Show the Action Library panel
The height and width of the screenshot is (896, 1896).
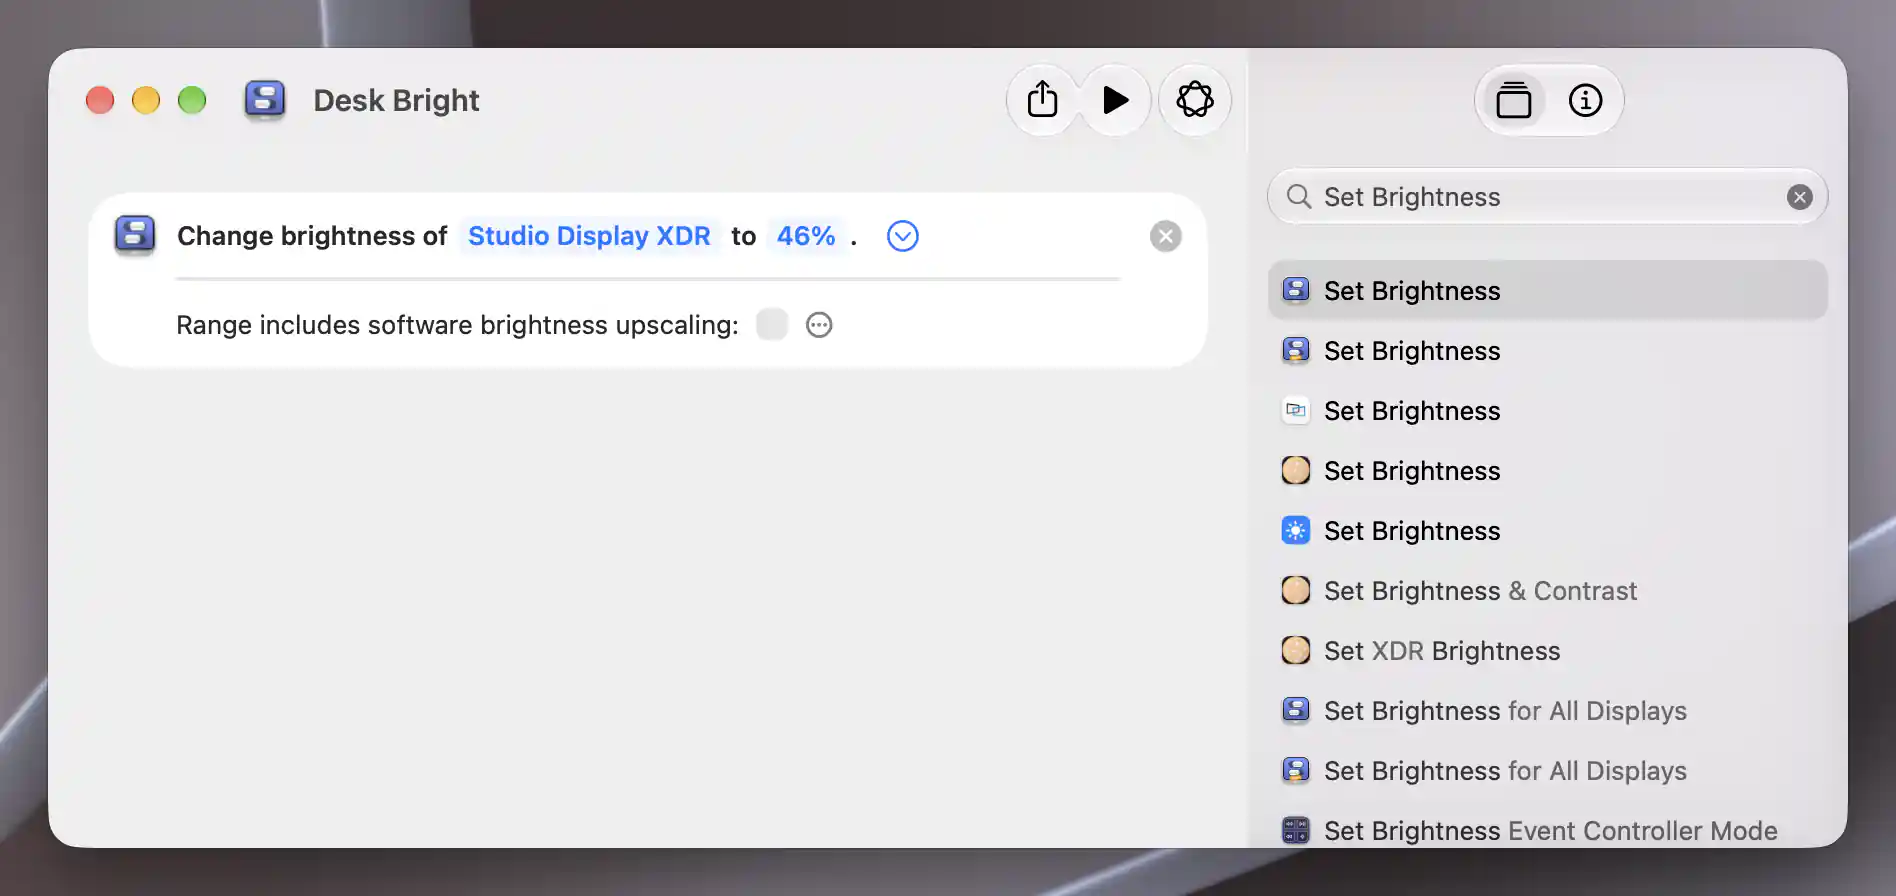pyautogui.click(x=1513, y=100)
